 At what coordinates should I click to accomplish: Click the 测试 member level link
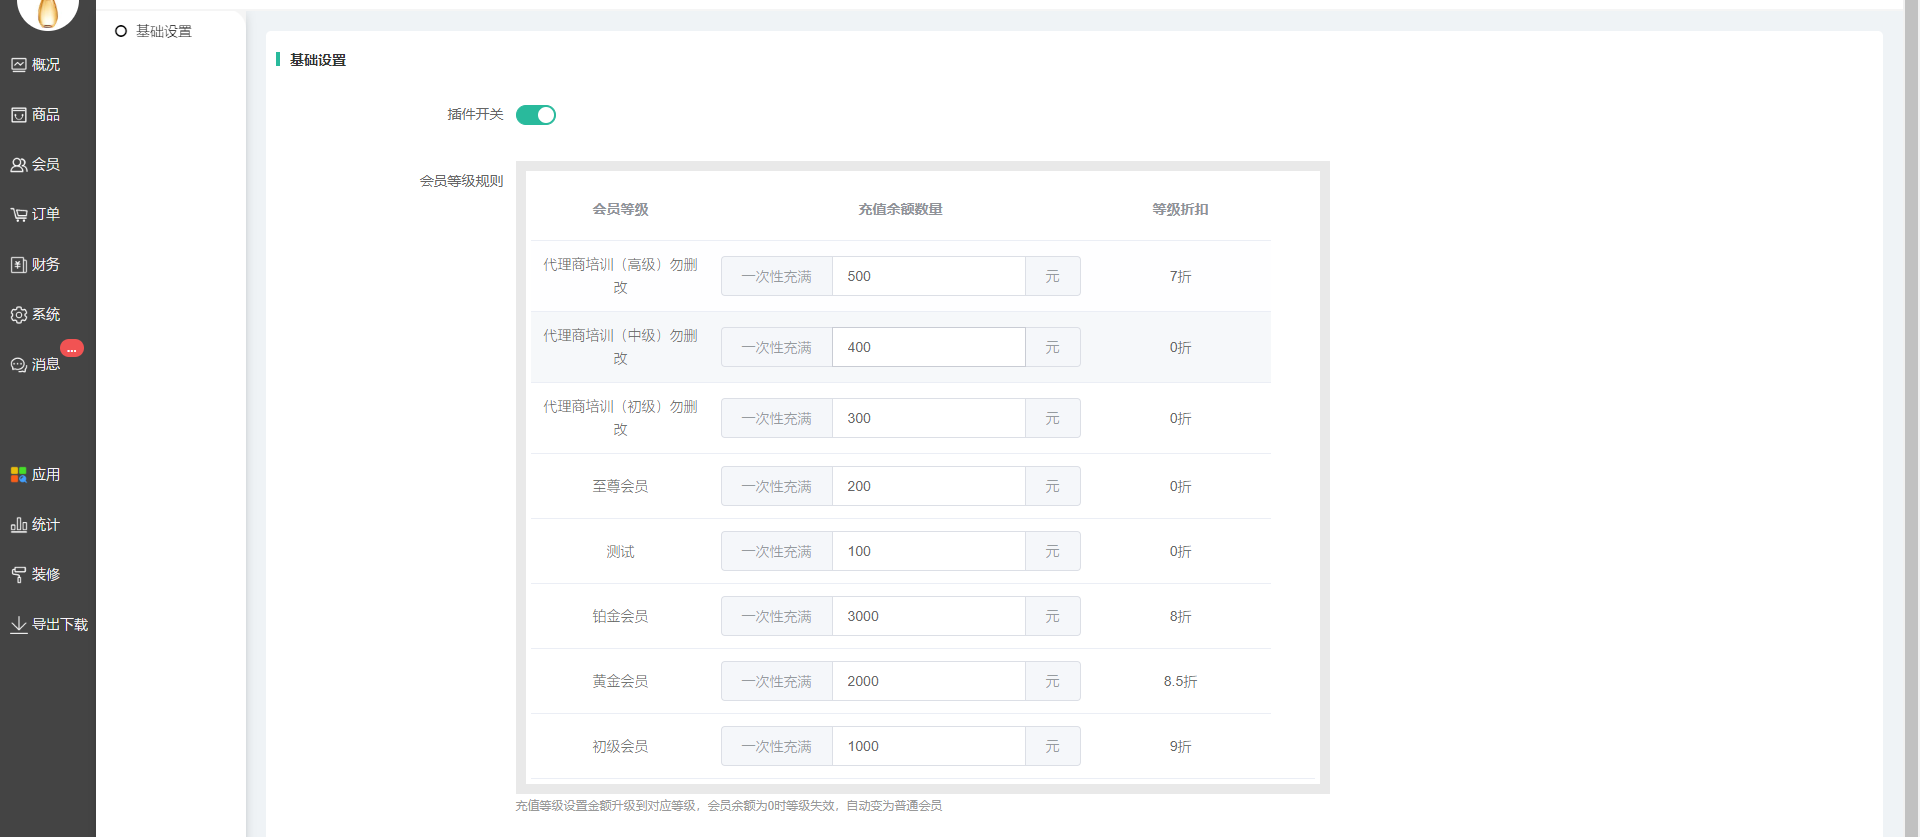(620, 552)
